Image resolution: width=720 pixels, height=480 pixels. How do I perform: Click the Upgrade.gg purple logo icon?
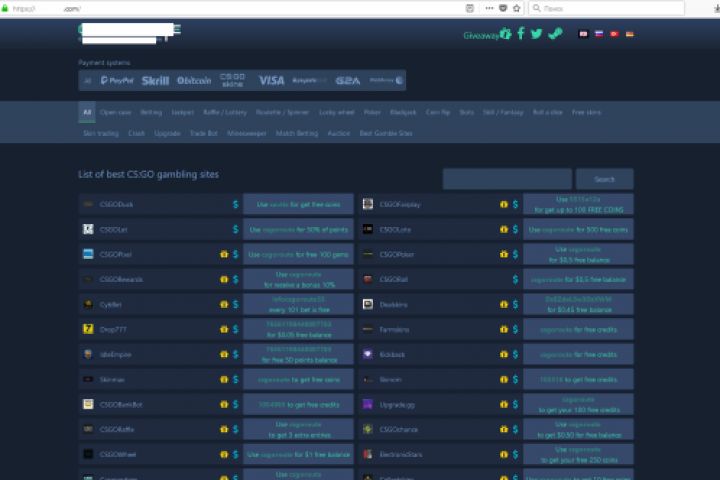[x=368, y=404]
